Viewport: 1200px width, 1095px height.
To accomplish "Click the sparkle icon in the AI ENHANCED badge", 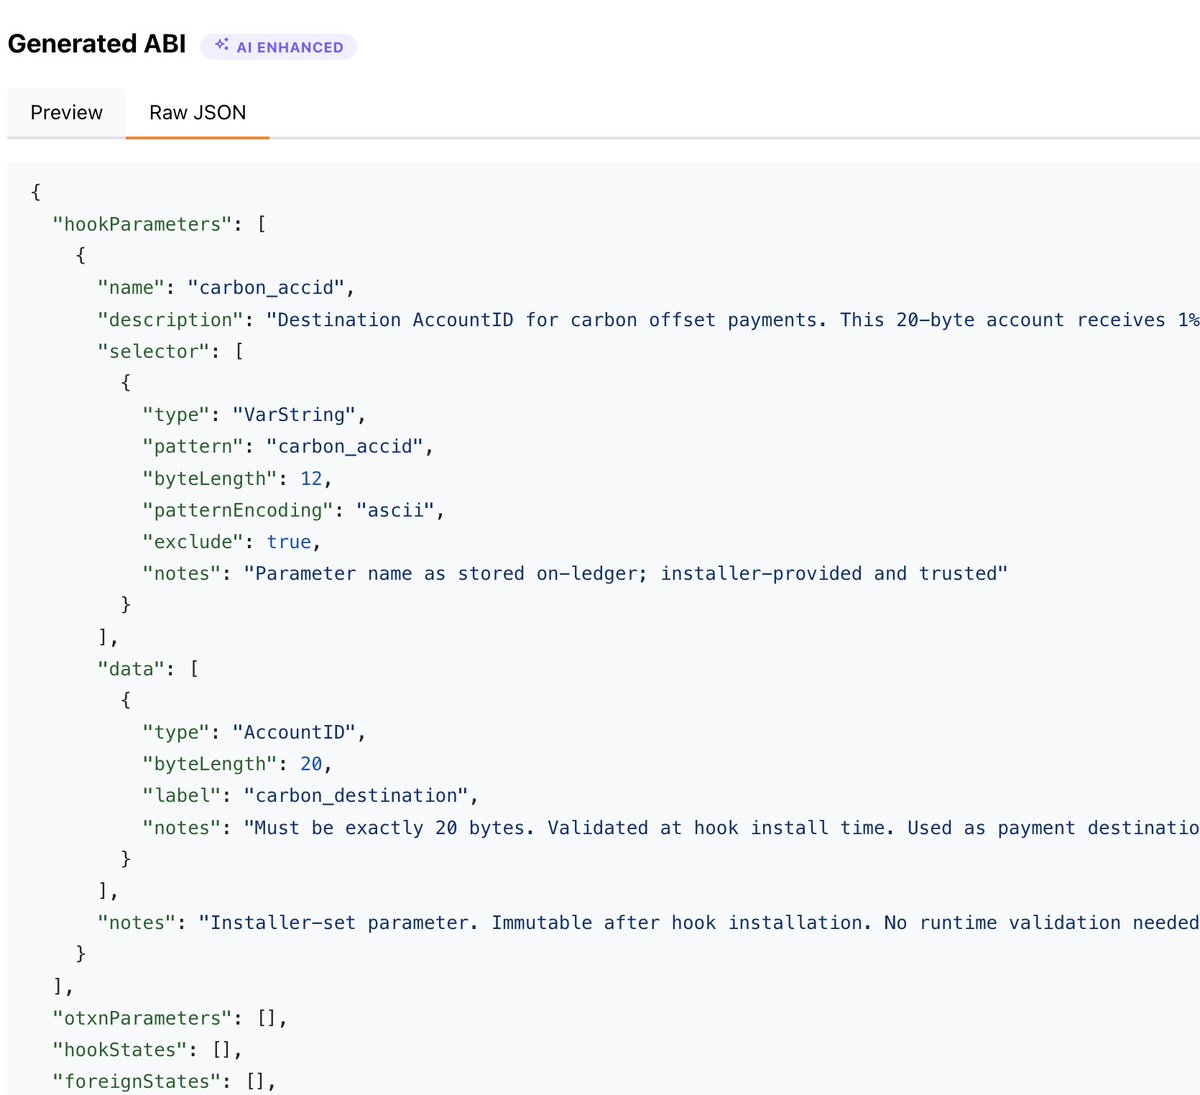I will pos(220,46).
